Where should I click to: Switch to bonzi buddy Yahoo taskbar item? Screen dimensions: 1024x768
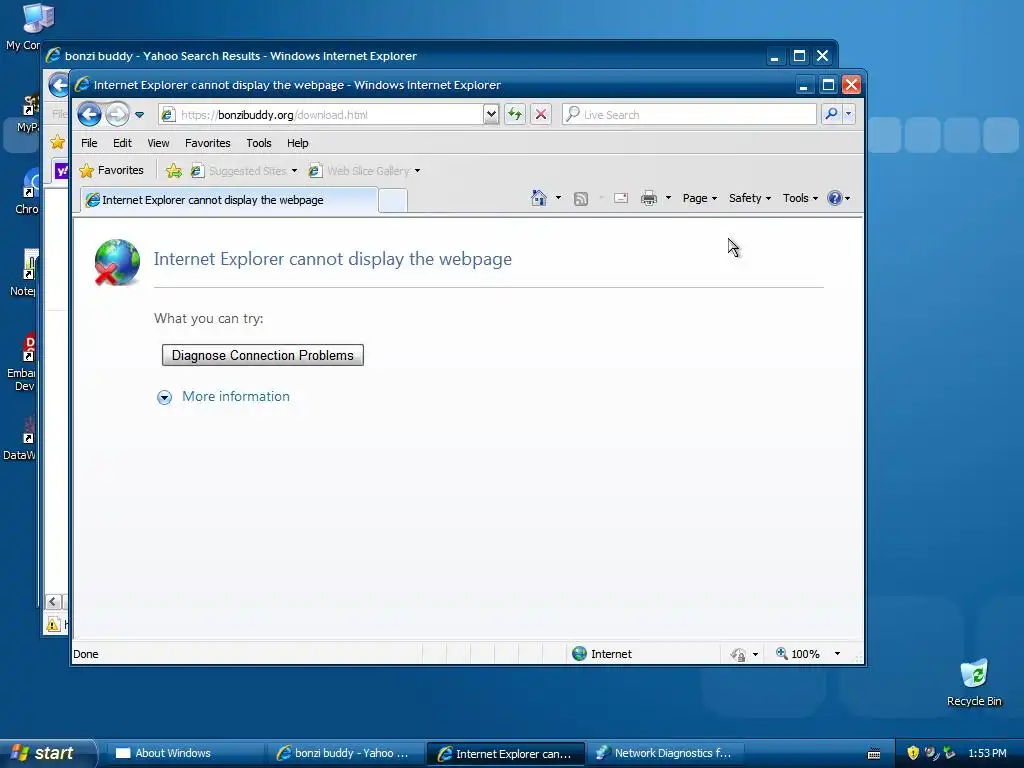coord(345,753)
